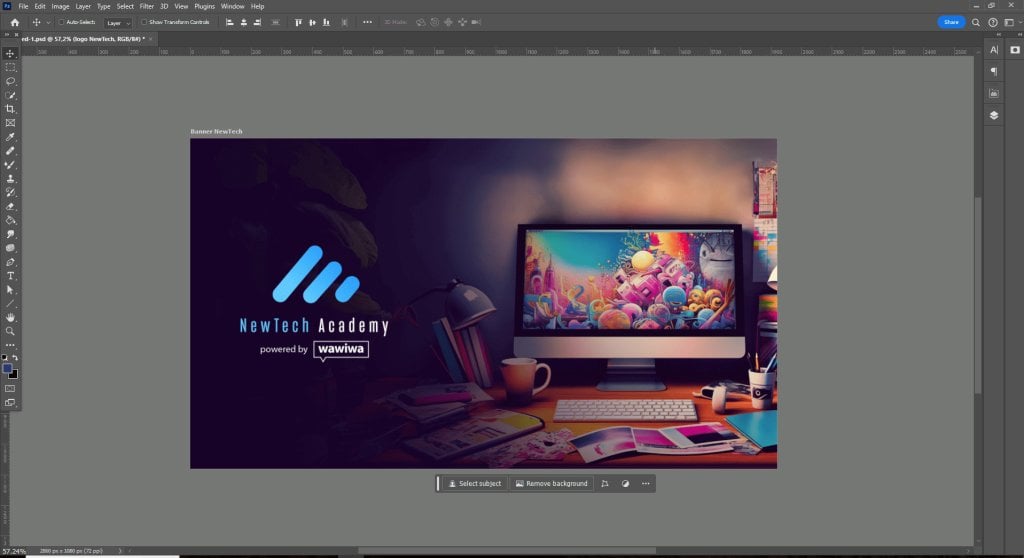
Task: Select the Clone Stamp tool
Action: tap(10, 178)
